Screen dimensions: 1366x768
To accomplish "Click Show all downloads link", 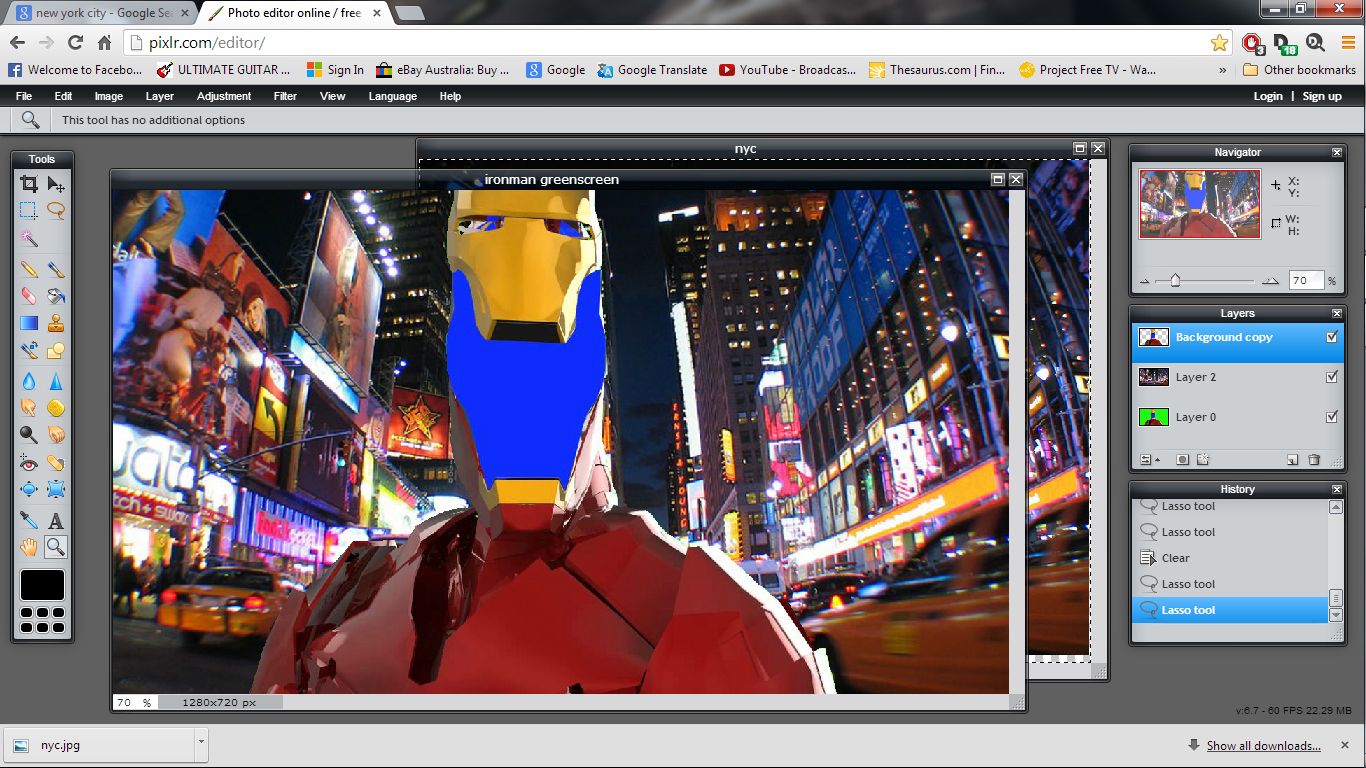I will coord(1263,746).
